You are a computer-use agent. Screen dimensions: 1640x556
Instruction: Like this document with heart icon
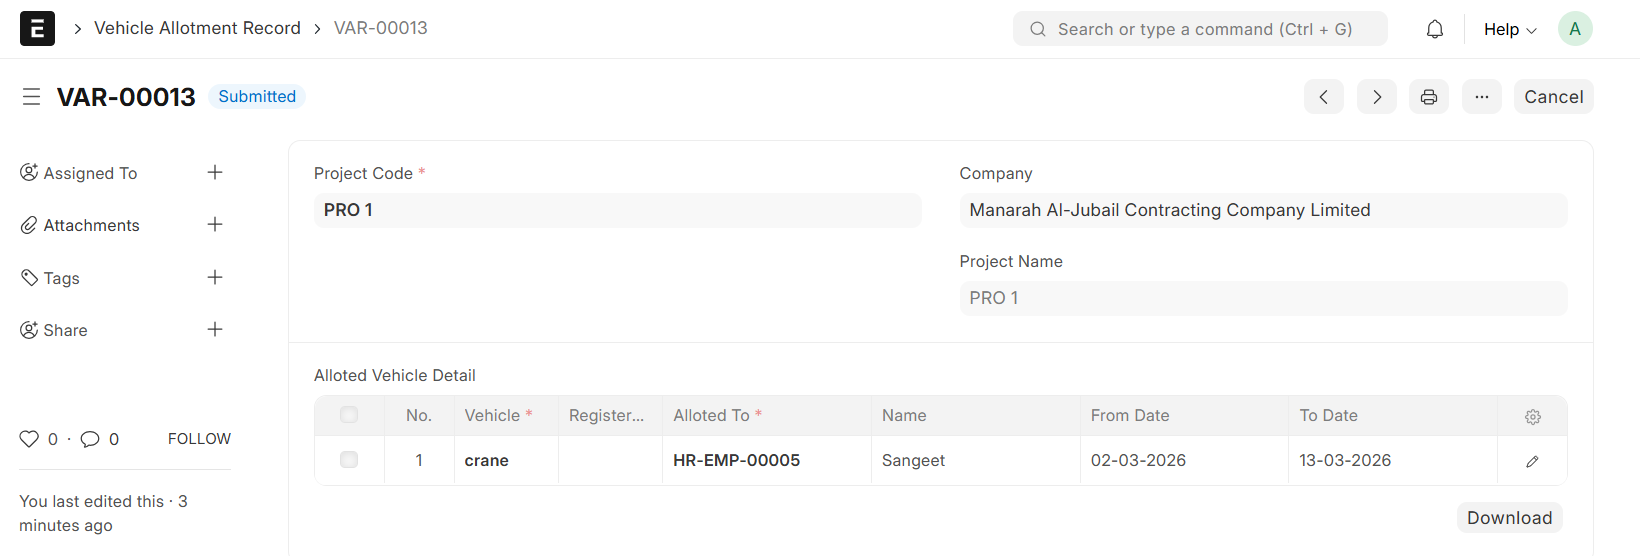click(29, 439)
